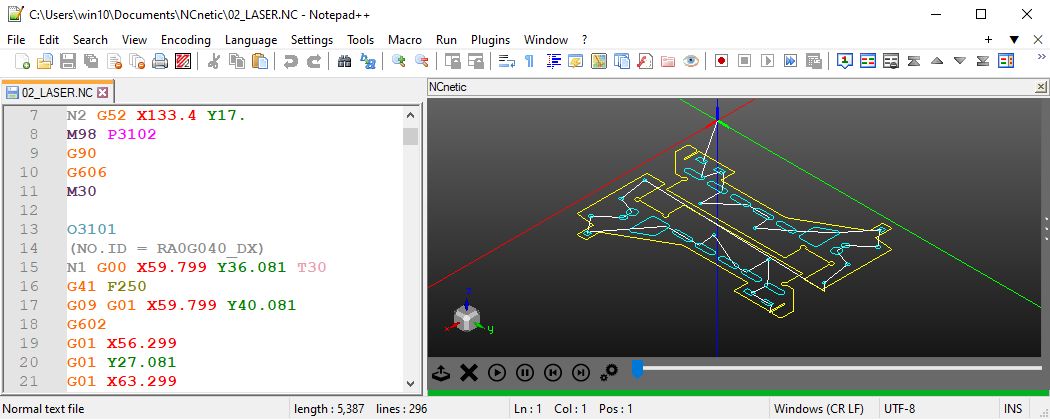Click editor scrollbar down arrow
Screen dimensions: 1050x420
pyautogui.click(x=410, y=384)
